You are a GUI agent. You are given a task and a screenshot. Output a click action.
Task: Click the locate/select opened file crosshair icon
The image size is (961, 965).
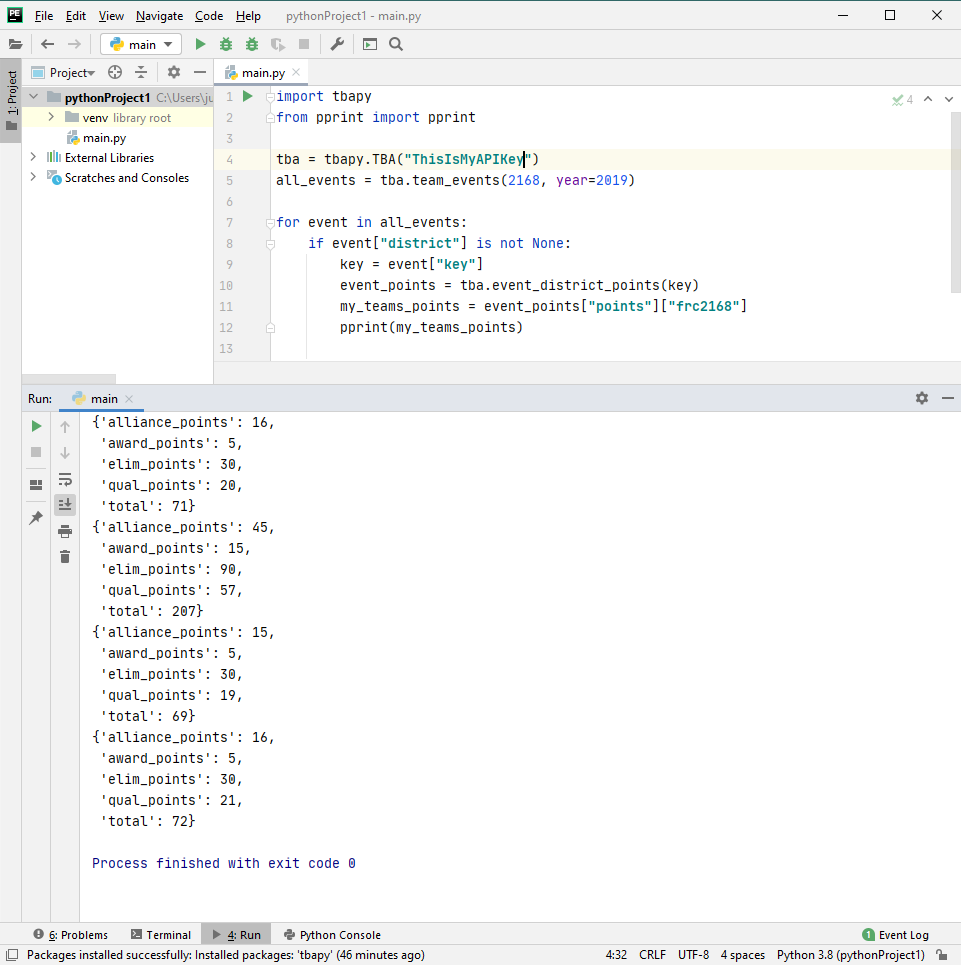coord(114,73)
